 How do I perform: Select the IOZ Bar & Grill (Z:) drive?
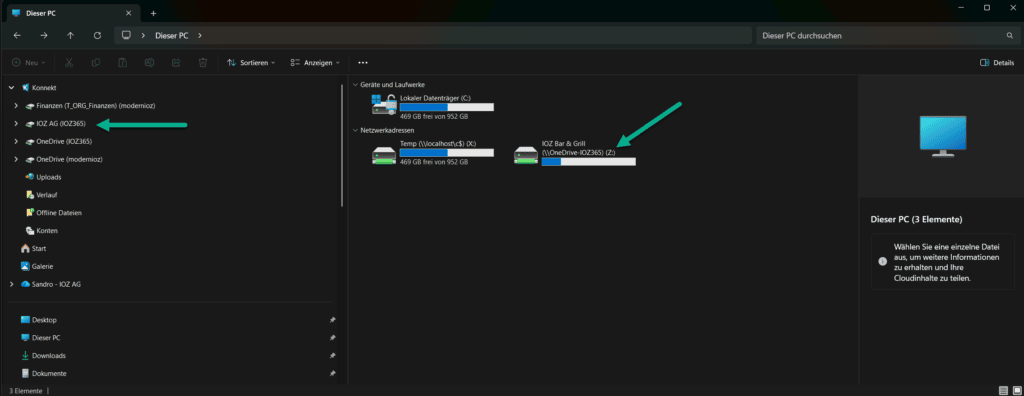coord(575,152)
